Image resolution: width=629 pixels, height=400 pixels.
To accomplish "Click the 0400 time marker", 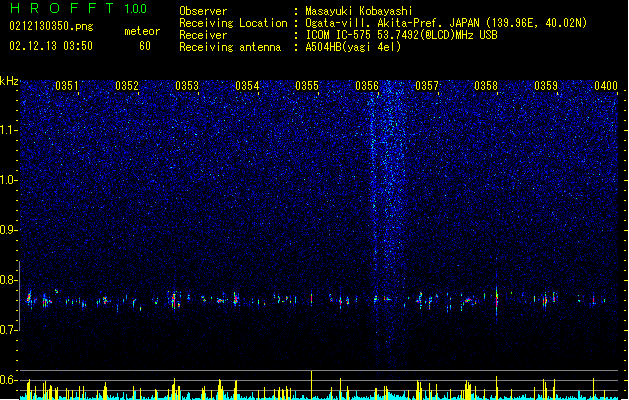I will click(x=606, y=86).
